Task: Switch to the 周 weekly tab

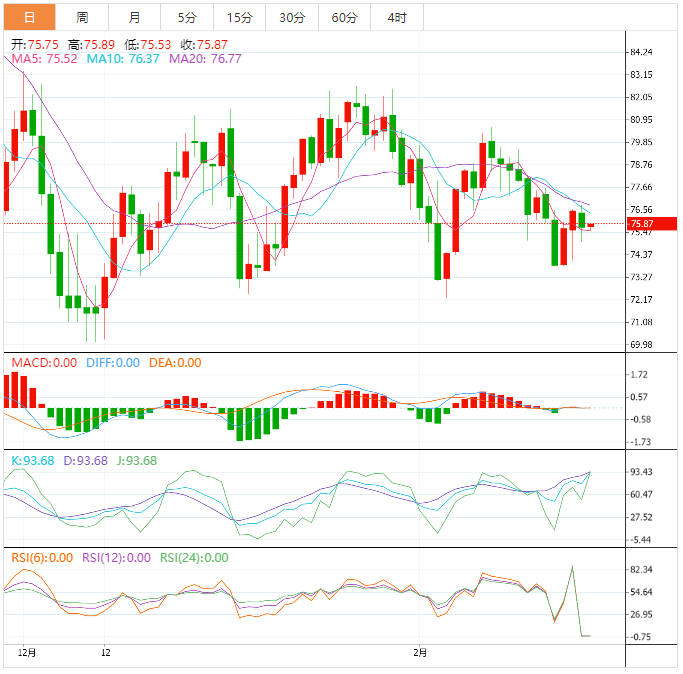Action: 82,17
